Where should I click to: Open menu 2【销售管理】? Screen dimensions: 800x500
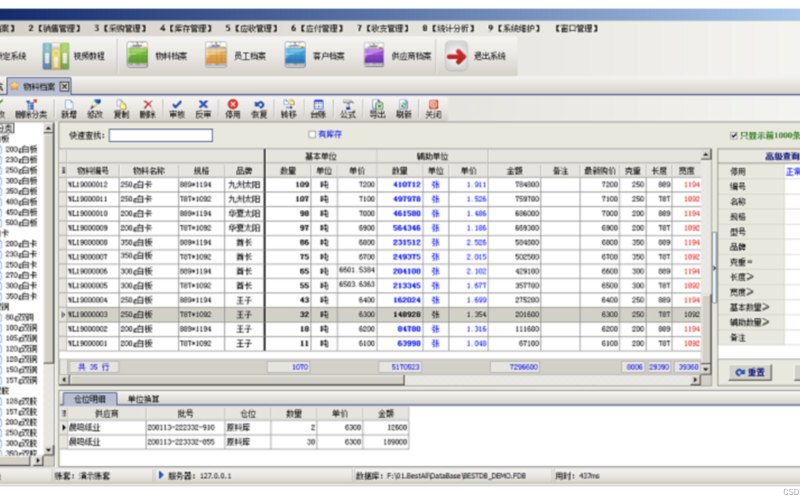coord(55,28)
